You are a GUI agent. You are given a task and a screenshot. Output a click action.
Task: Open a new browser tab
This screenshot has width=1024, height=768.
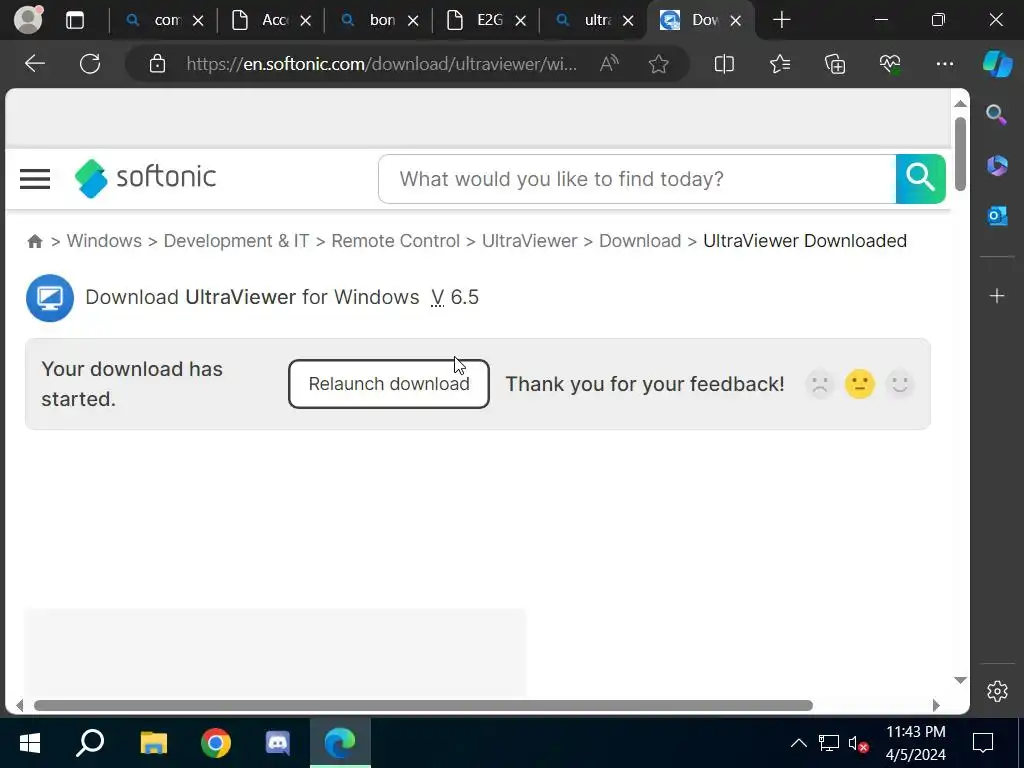tap(781, 20)
